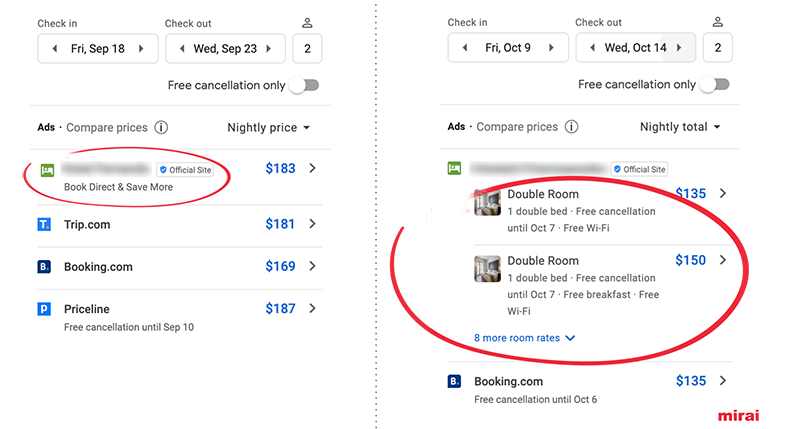Click the Booking.com icon in left panel
The image size is (800, 429).
pyautogui.click(x=45, y=267)
